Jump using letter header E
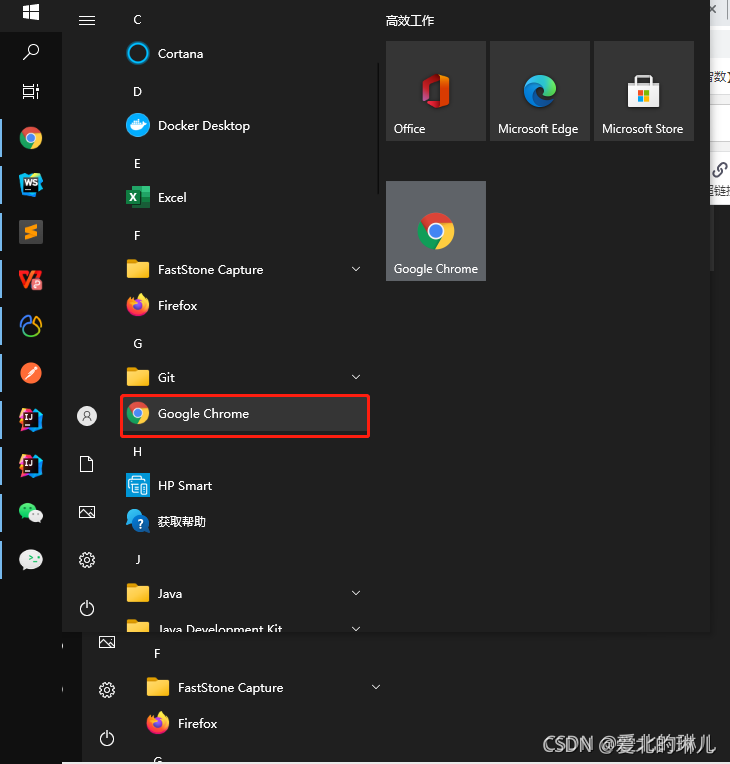The height and width of the screenshot is (764, 730). pyautogui.click(x=137, y=164)
